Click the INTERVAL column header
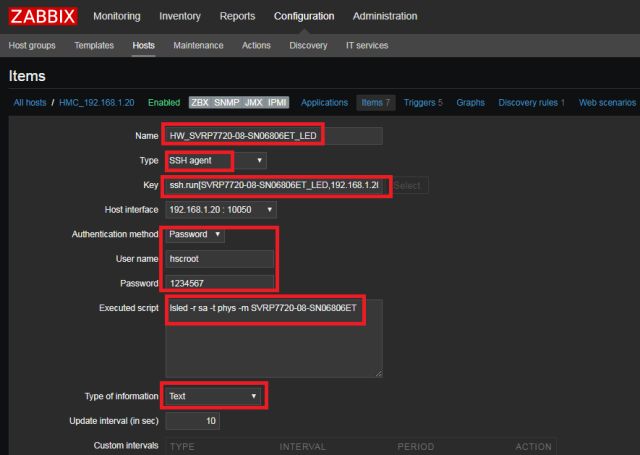The width and height of the screenshot is (640, 455). pyautogui.click(x=302, y=447)
